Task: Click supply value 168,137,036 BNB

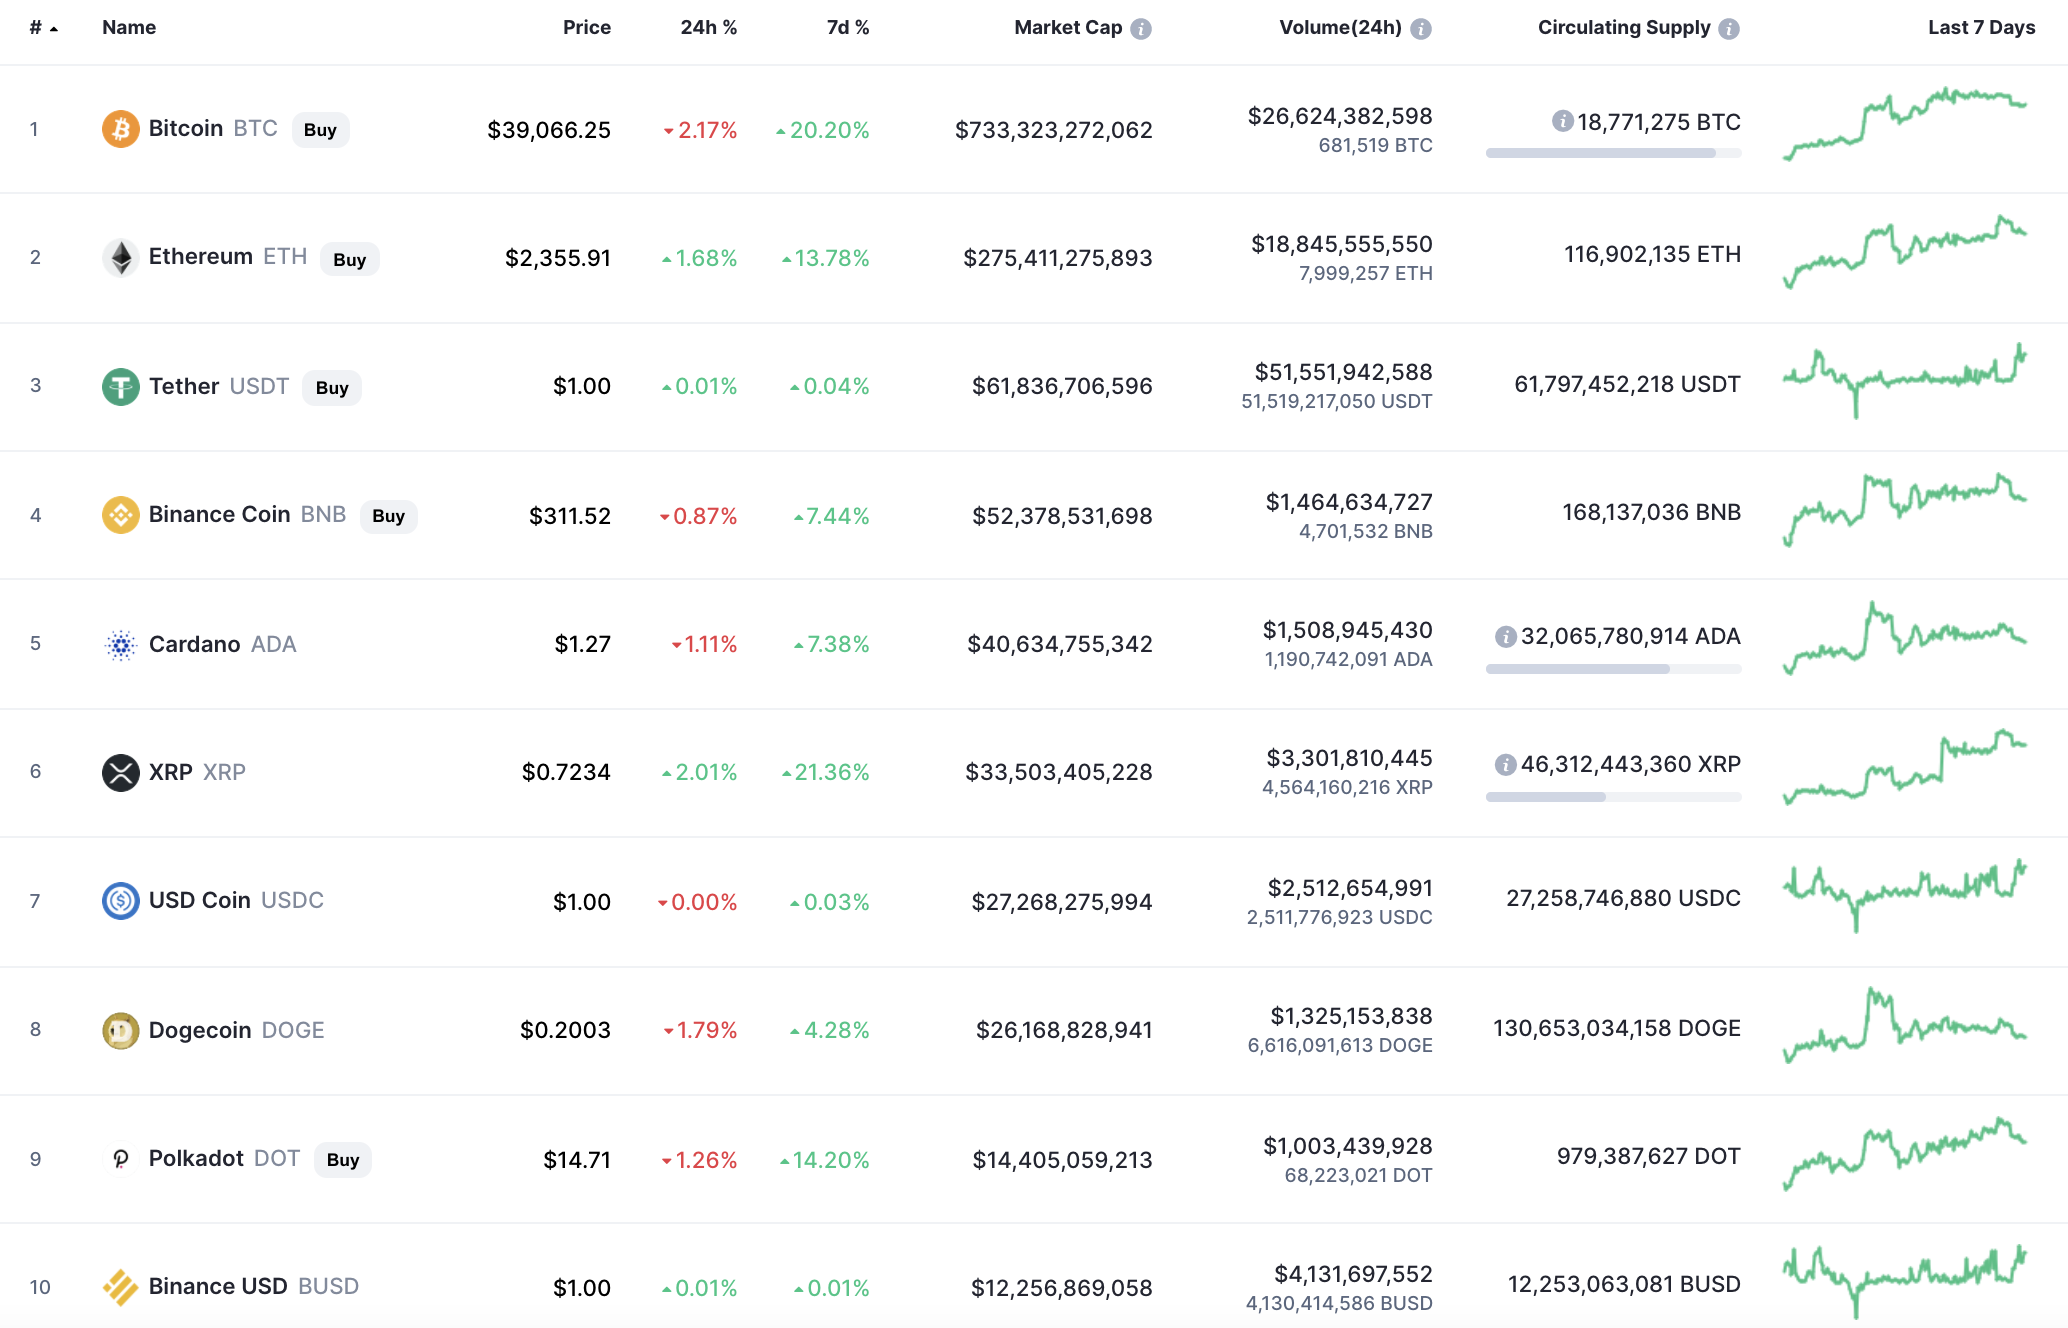Action: (1652, 512)
